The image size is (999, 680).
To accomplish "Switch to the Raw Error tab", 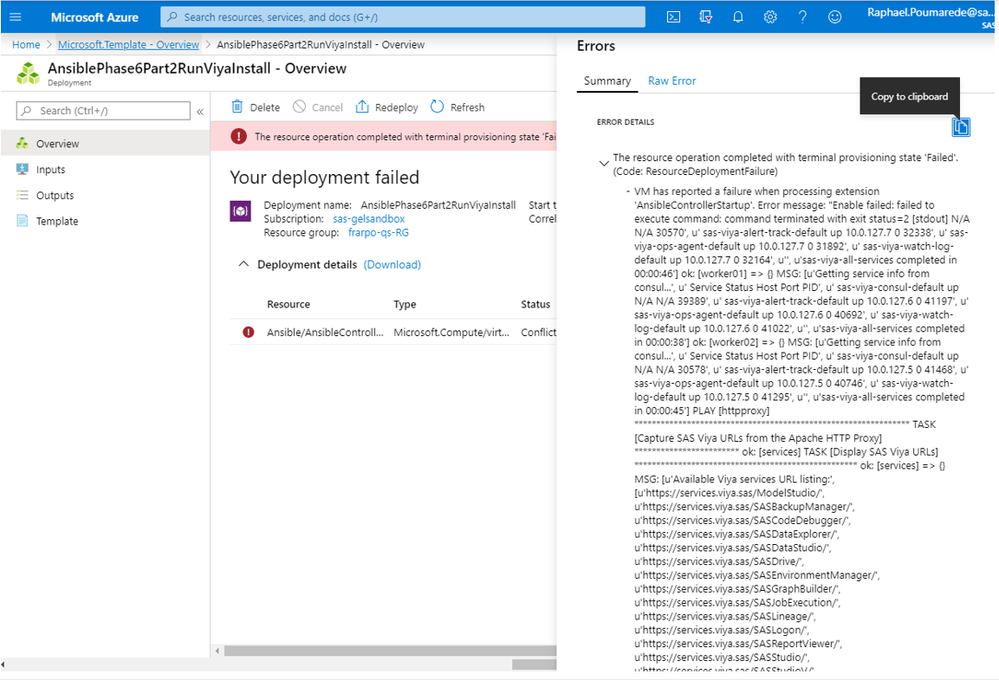I will pyautogui.click(x=672, y=81).
